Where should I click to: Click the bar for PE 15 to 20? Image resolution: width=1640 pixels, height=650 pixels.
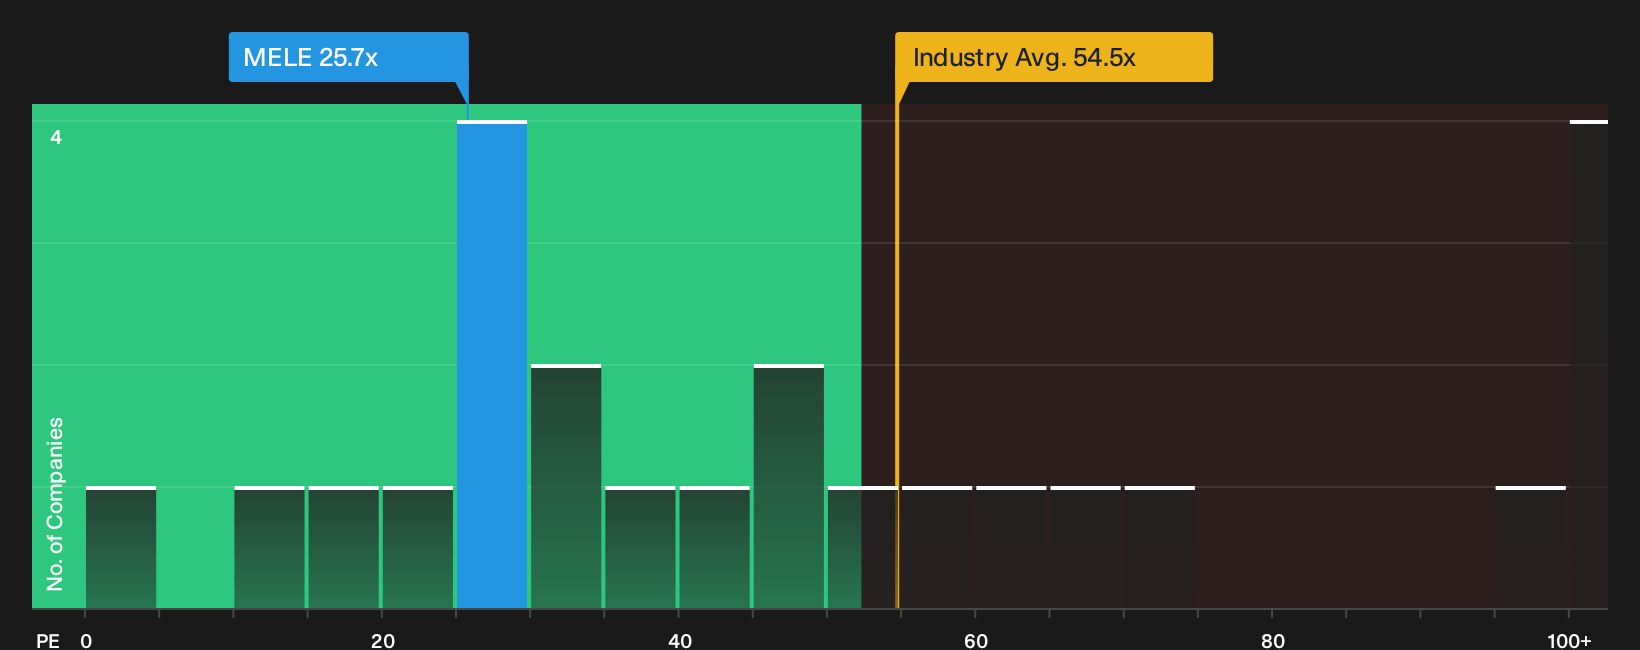tap(344, 547)
